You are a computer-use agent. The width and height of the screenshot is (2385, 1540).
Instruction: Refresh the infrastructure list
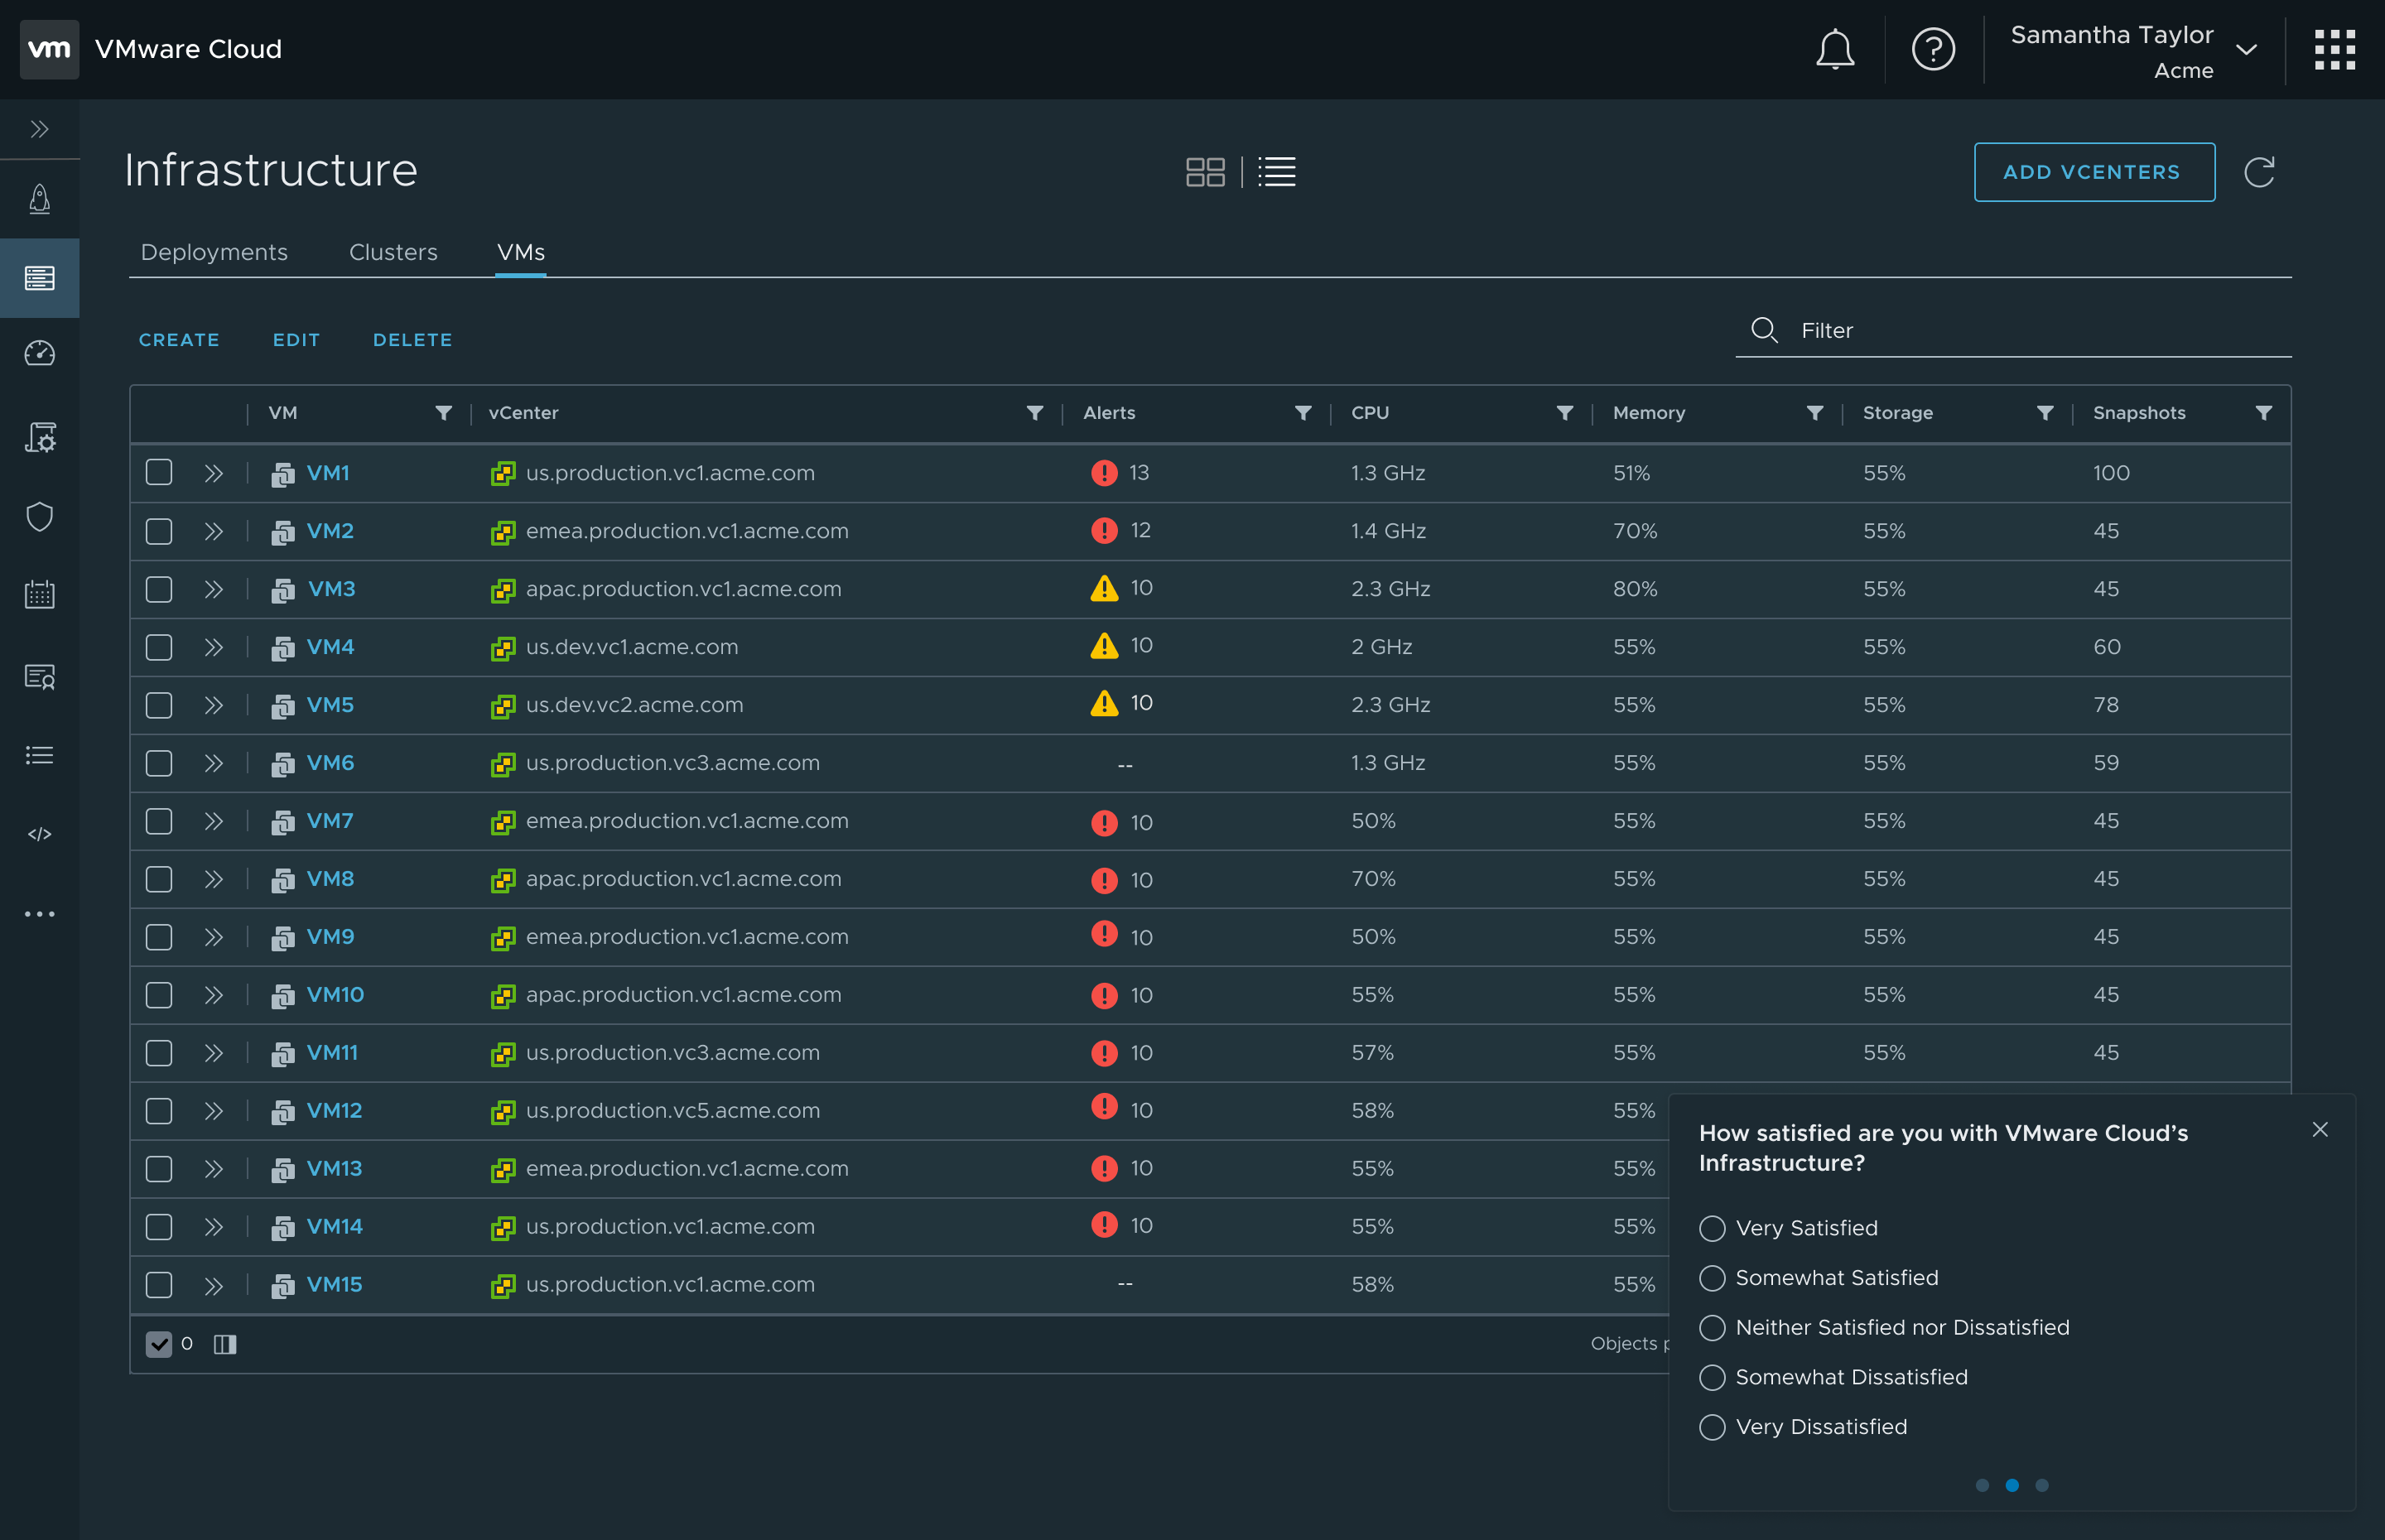[x=2258, y=172]
